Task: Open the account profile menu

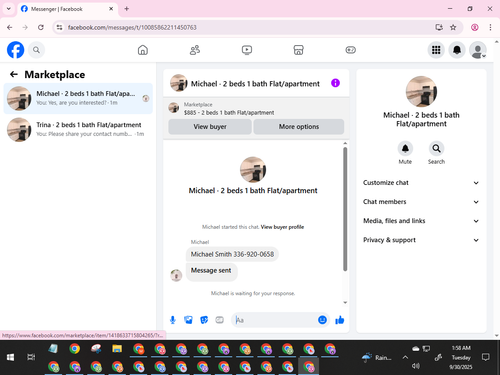Action: [x=478, y=50]
